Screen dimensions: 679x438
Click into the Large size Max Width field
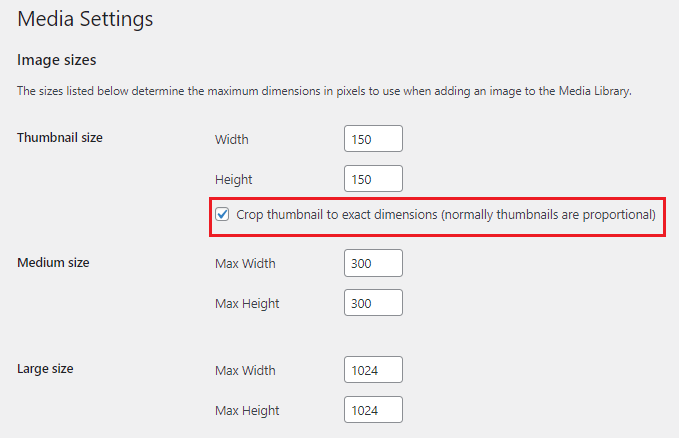click(373, 370)
